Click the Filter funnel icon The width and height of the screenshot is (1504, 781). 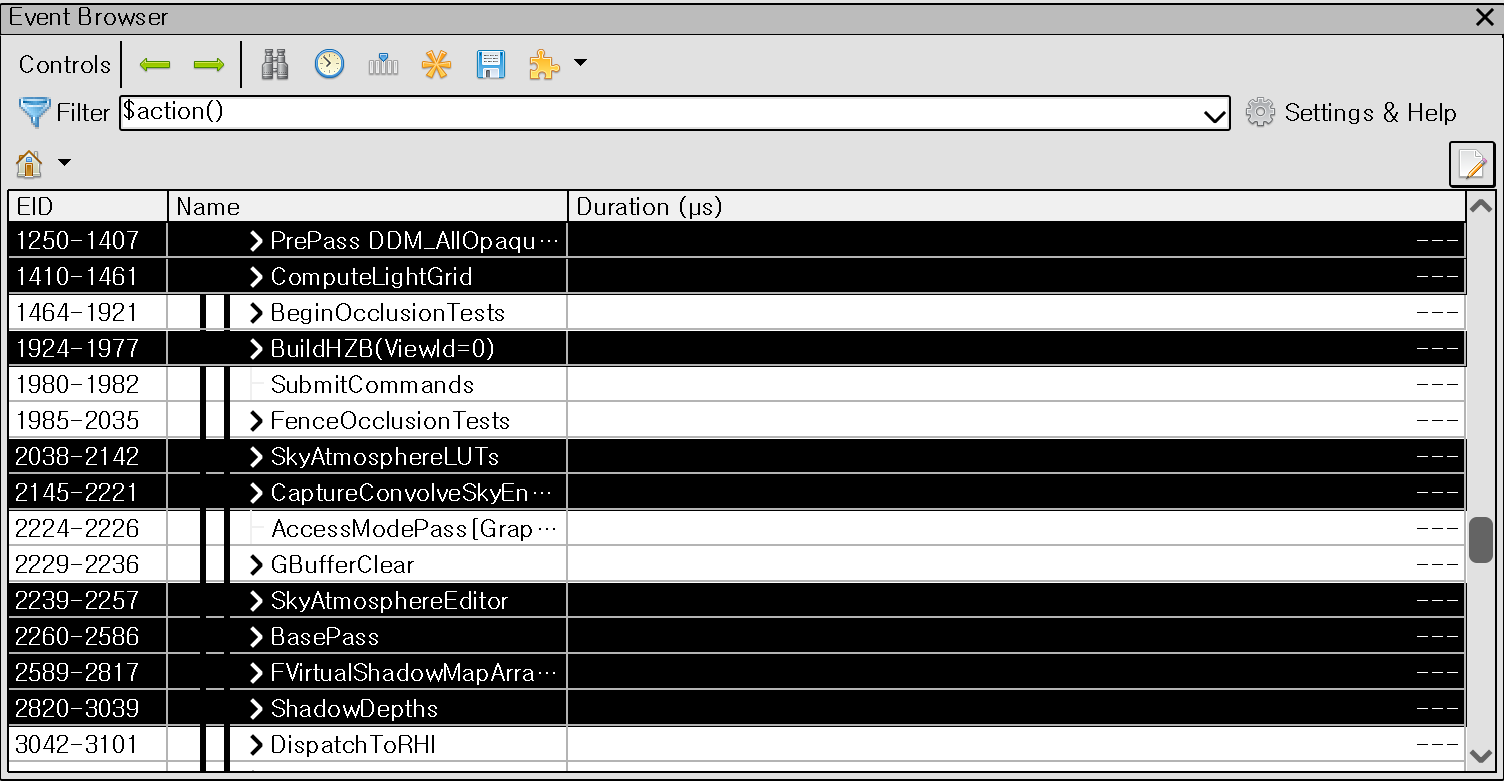point(34,112)
